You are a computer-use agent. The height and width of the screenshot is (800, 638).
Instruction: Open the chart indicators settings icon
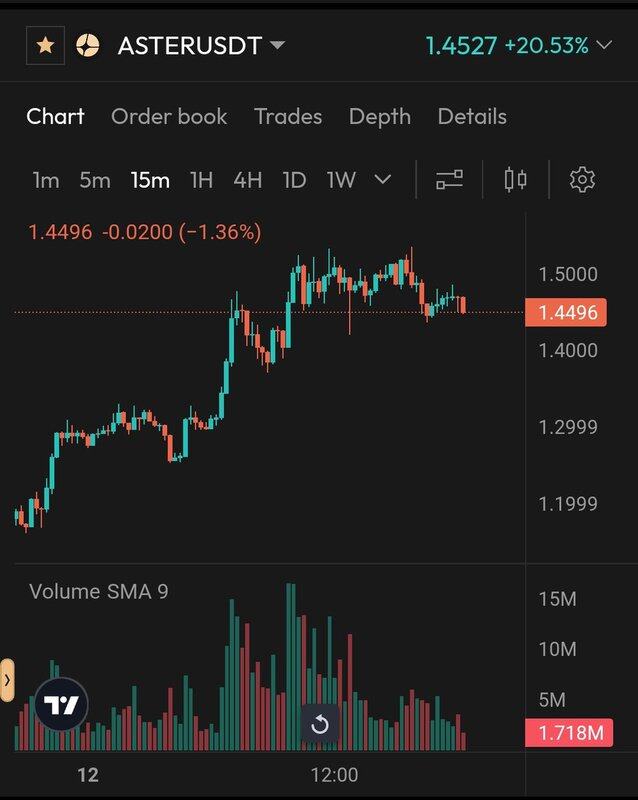tap(450, 180)
